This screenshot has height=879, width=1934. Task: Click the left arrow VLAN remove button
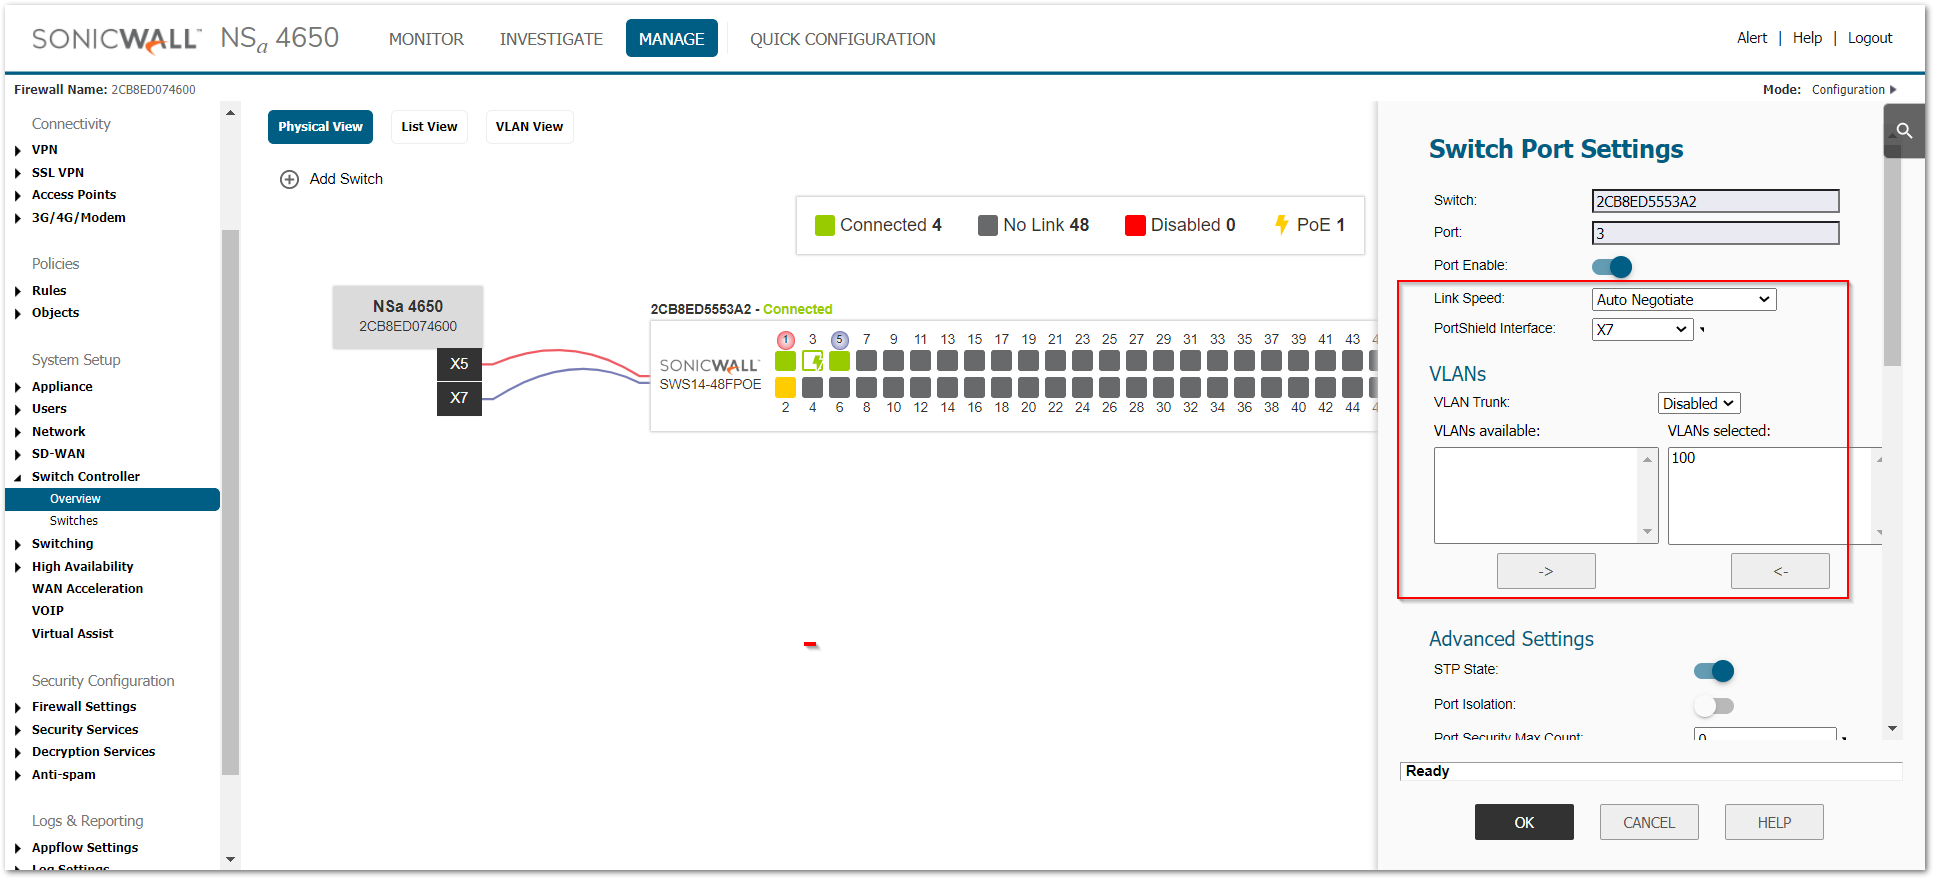tap(1780, 571)
